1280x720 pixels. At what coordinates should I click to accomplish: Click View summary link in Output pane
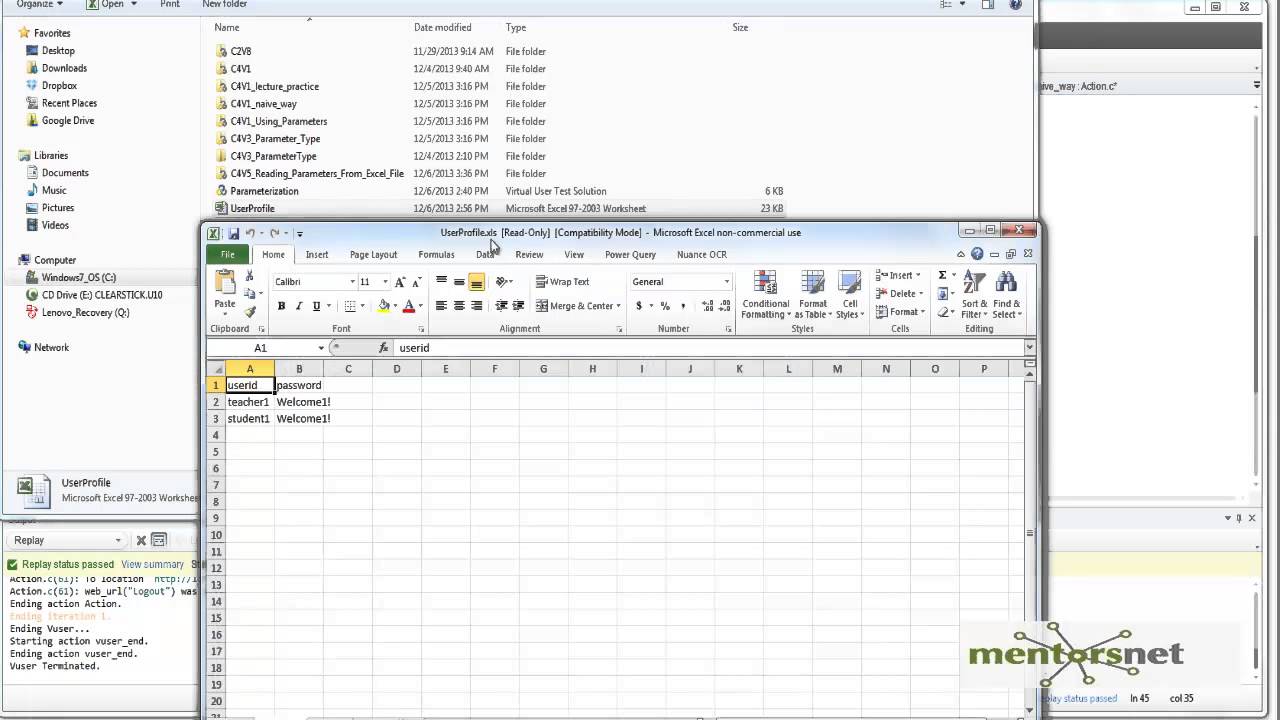pyautogui.click(x=152, y=564)
